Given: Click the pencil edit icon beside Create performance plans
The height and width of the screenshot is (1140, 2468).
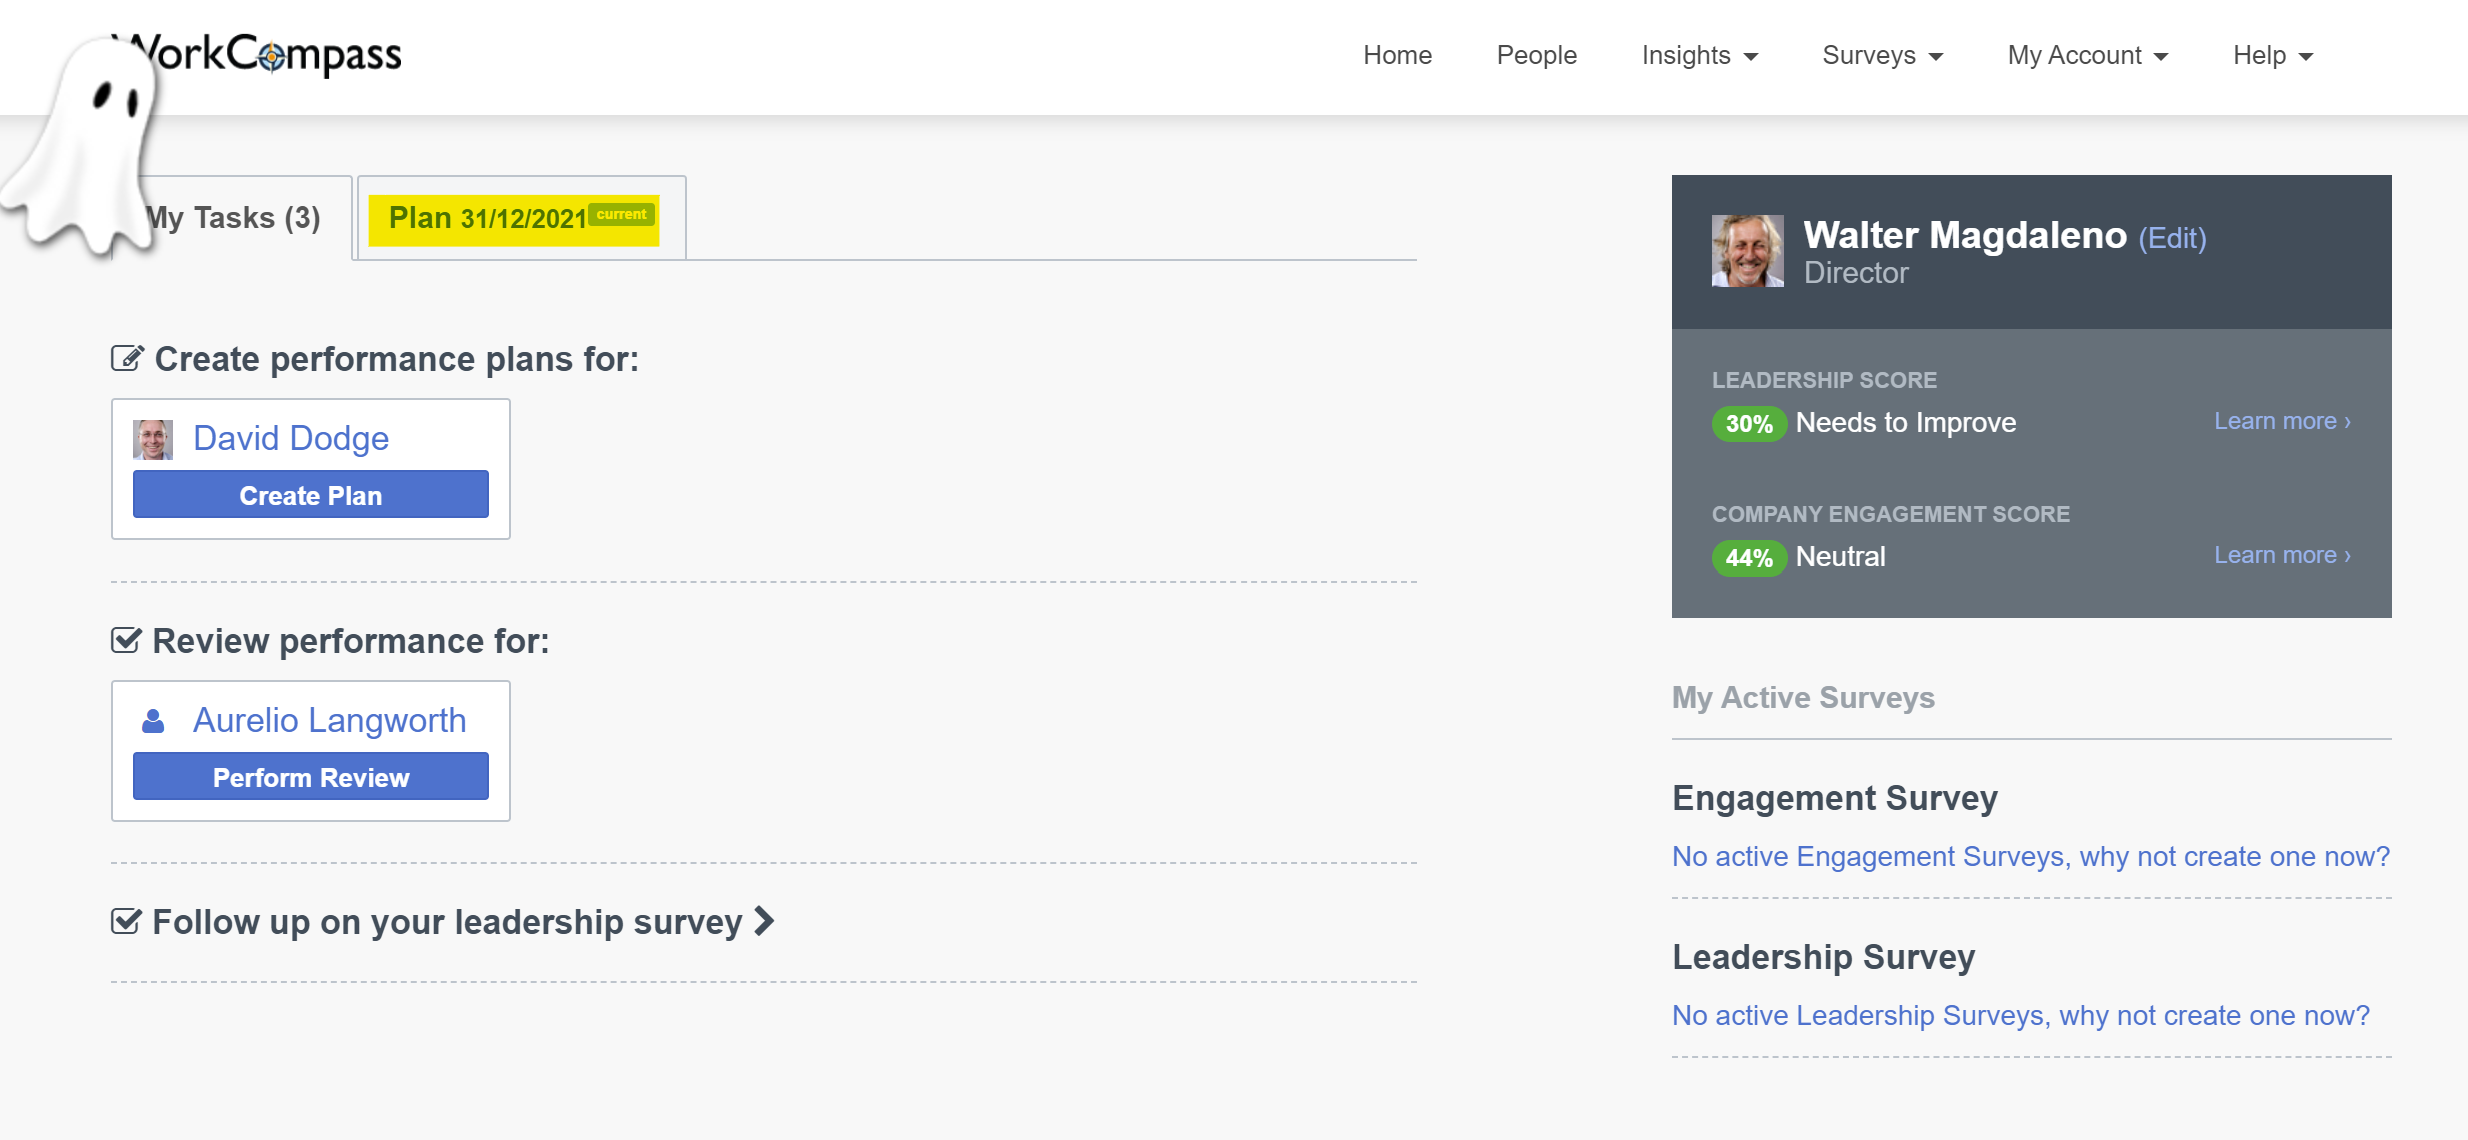Looking at the screenshot, I should point(127,358).
